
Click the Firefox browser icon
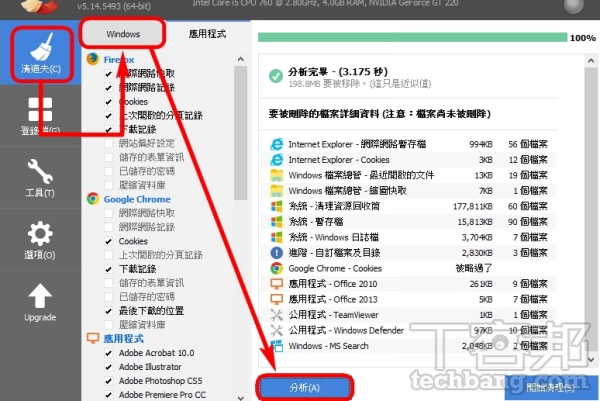click(x=93, y=59)
